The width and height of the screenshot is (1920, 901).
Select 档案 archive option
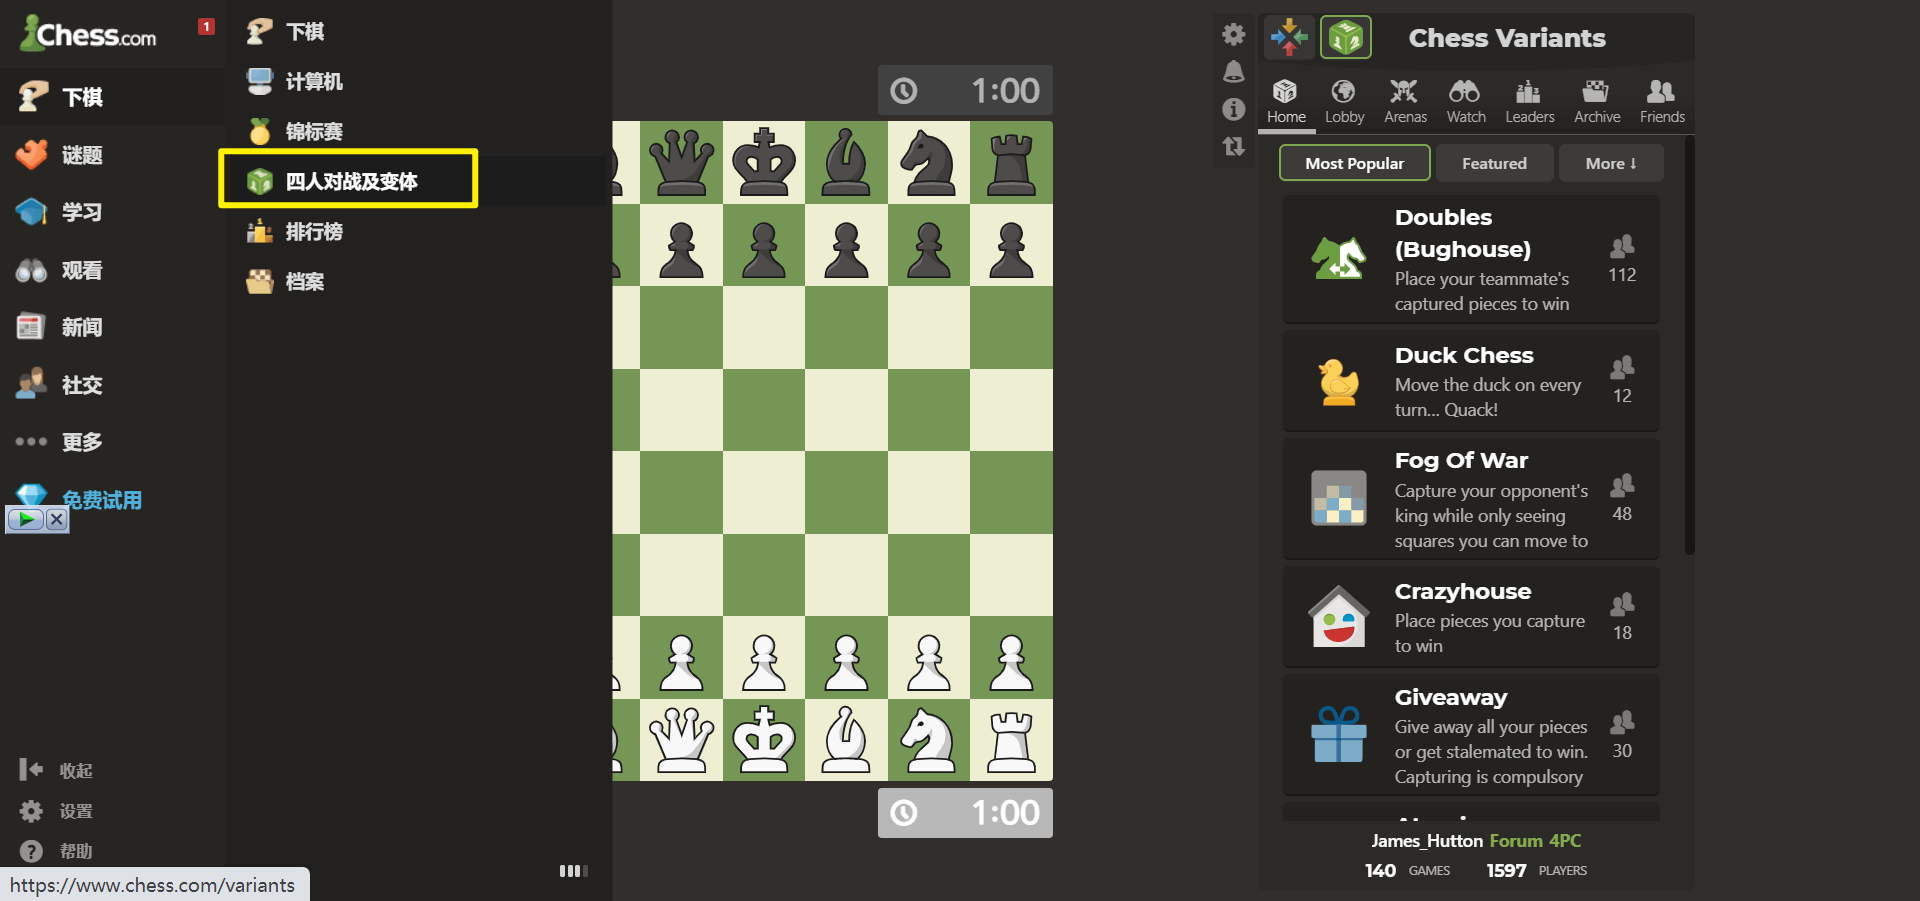point(286,282)
